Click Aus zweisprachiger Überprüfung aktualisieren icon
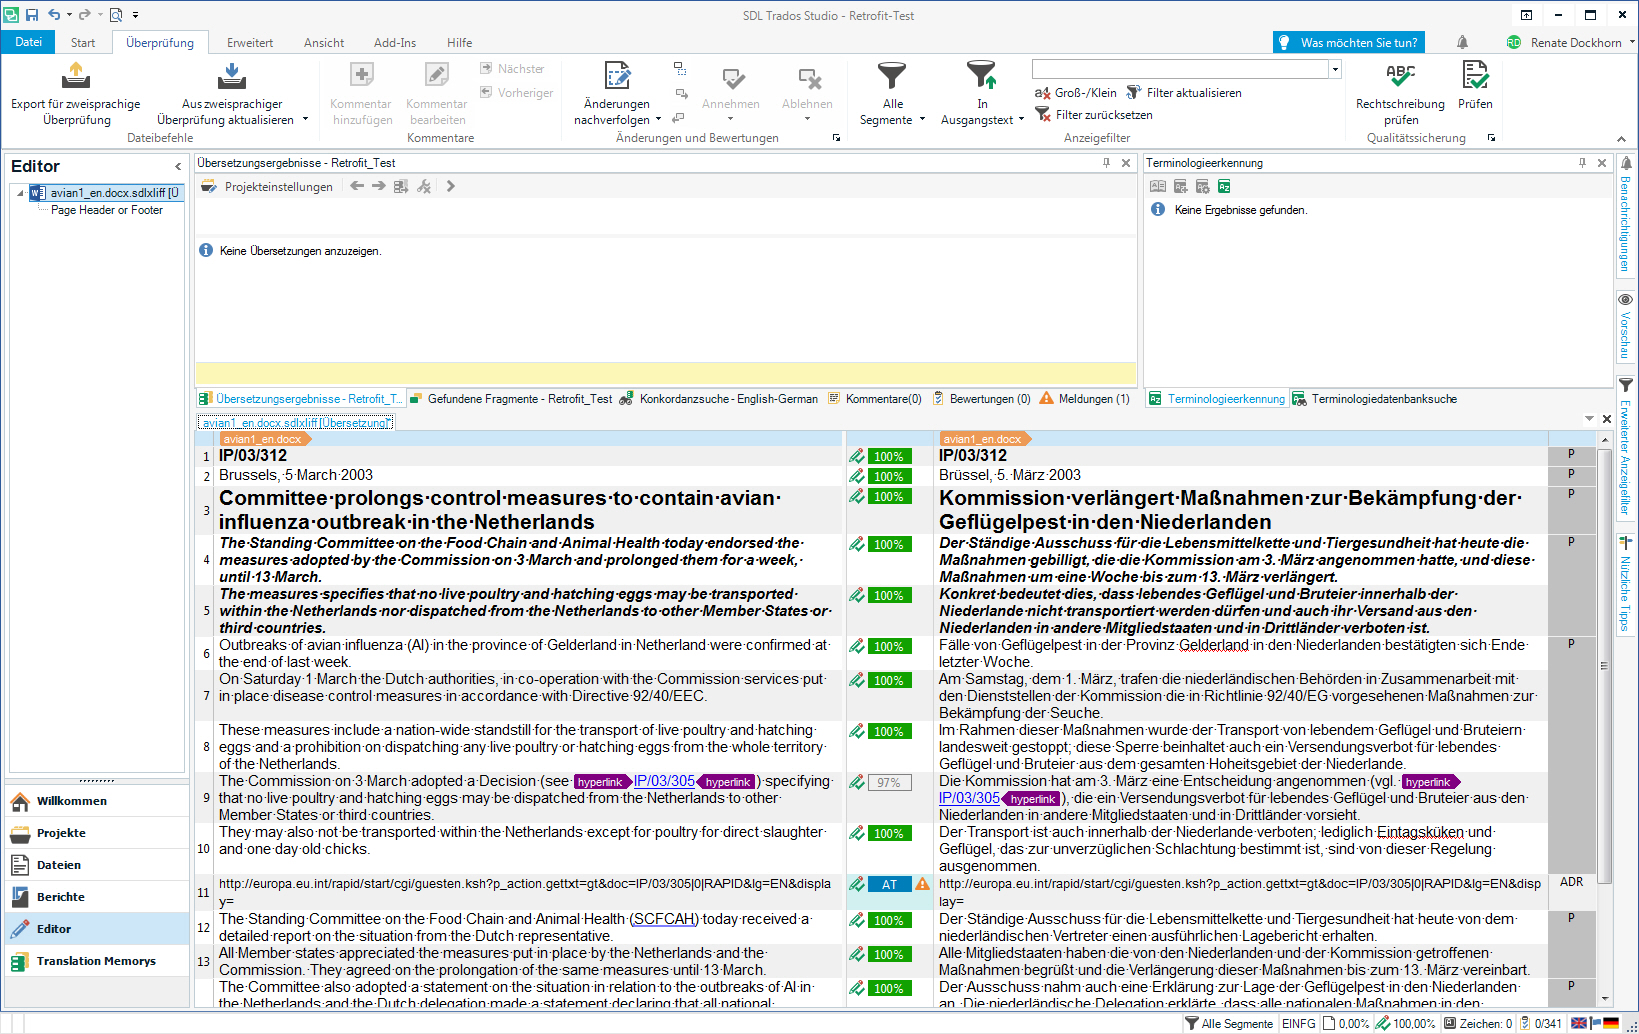Image resolution: width=1639 pixels, height=1034 pixels. tap(232, 76)
